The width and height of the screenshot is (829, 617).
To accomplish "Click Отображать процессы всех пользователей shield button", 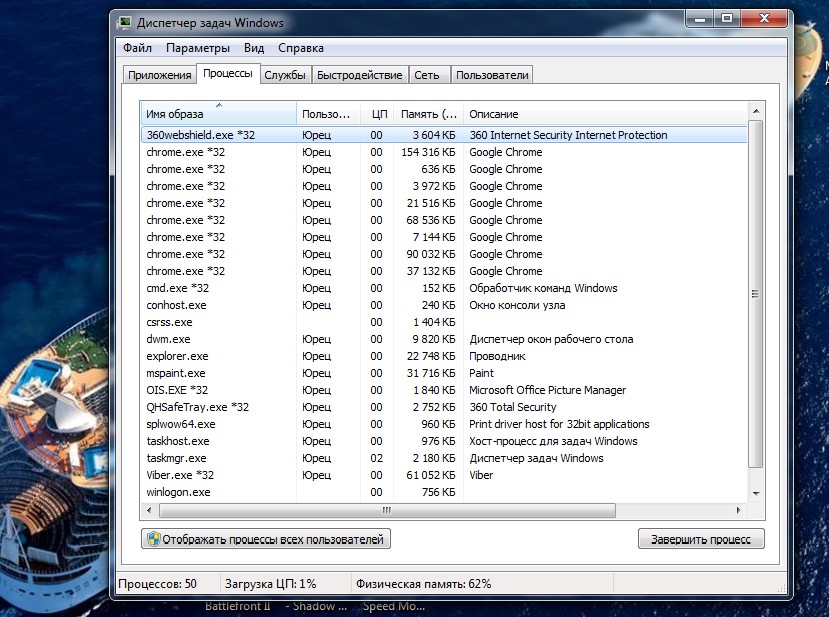I will pos(265,539).
